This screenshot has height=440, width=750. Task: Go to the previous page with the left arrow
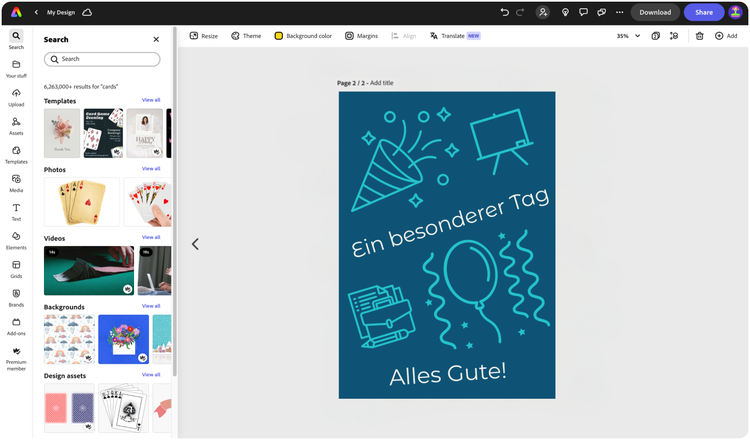tap(195, 244)
